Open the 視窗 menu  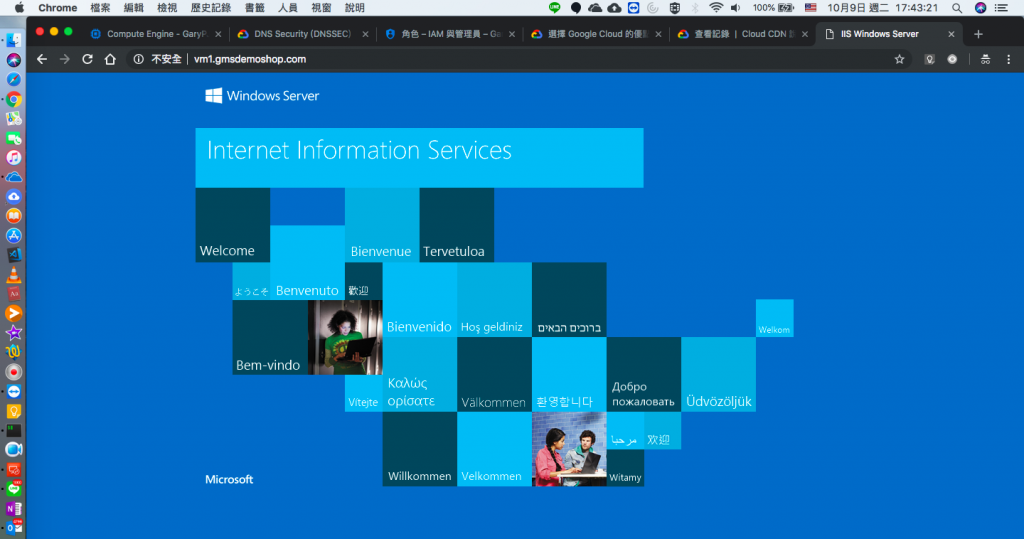point(321,8)
